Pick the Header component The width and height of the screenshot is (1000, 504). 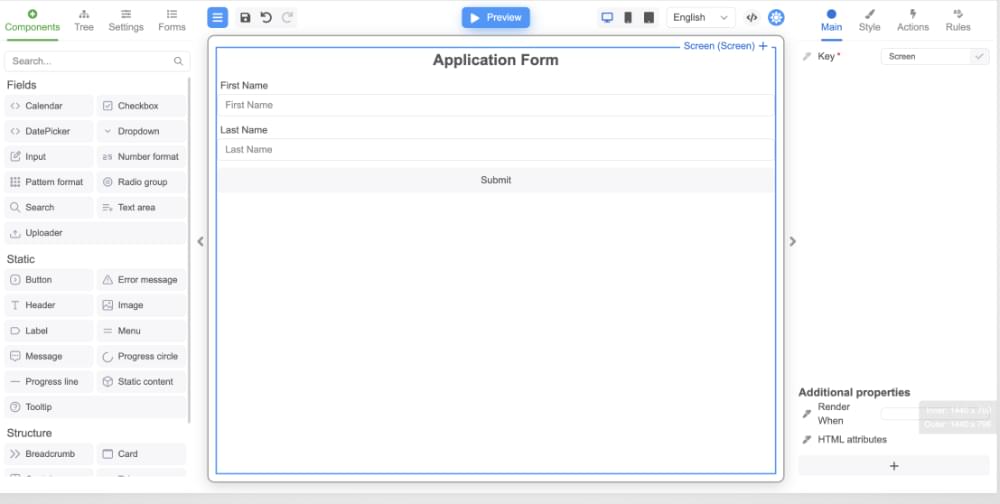tap(48, 305)
